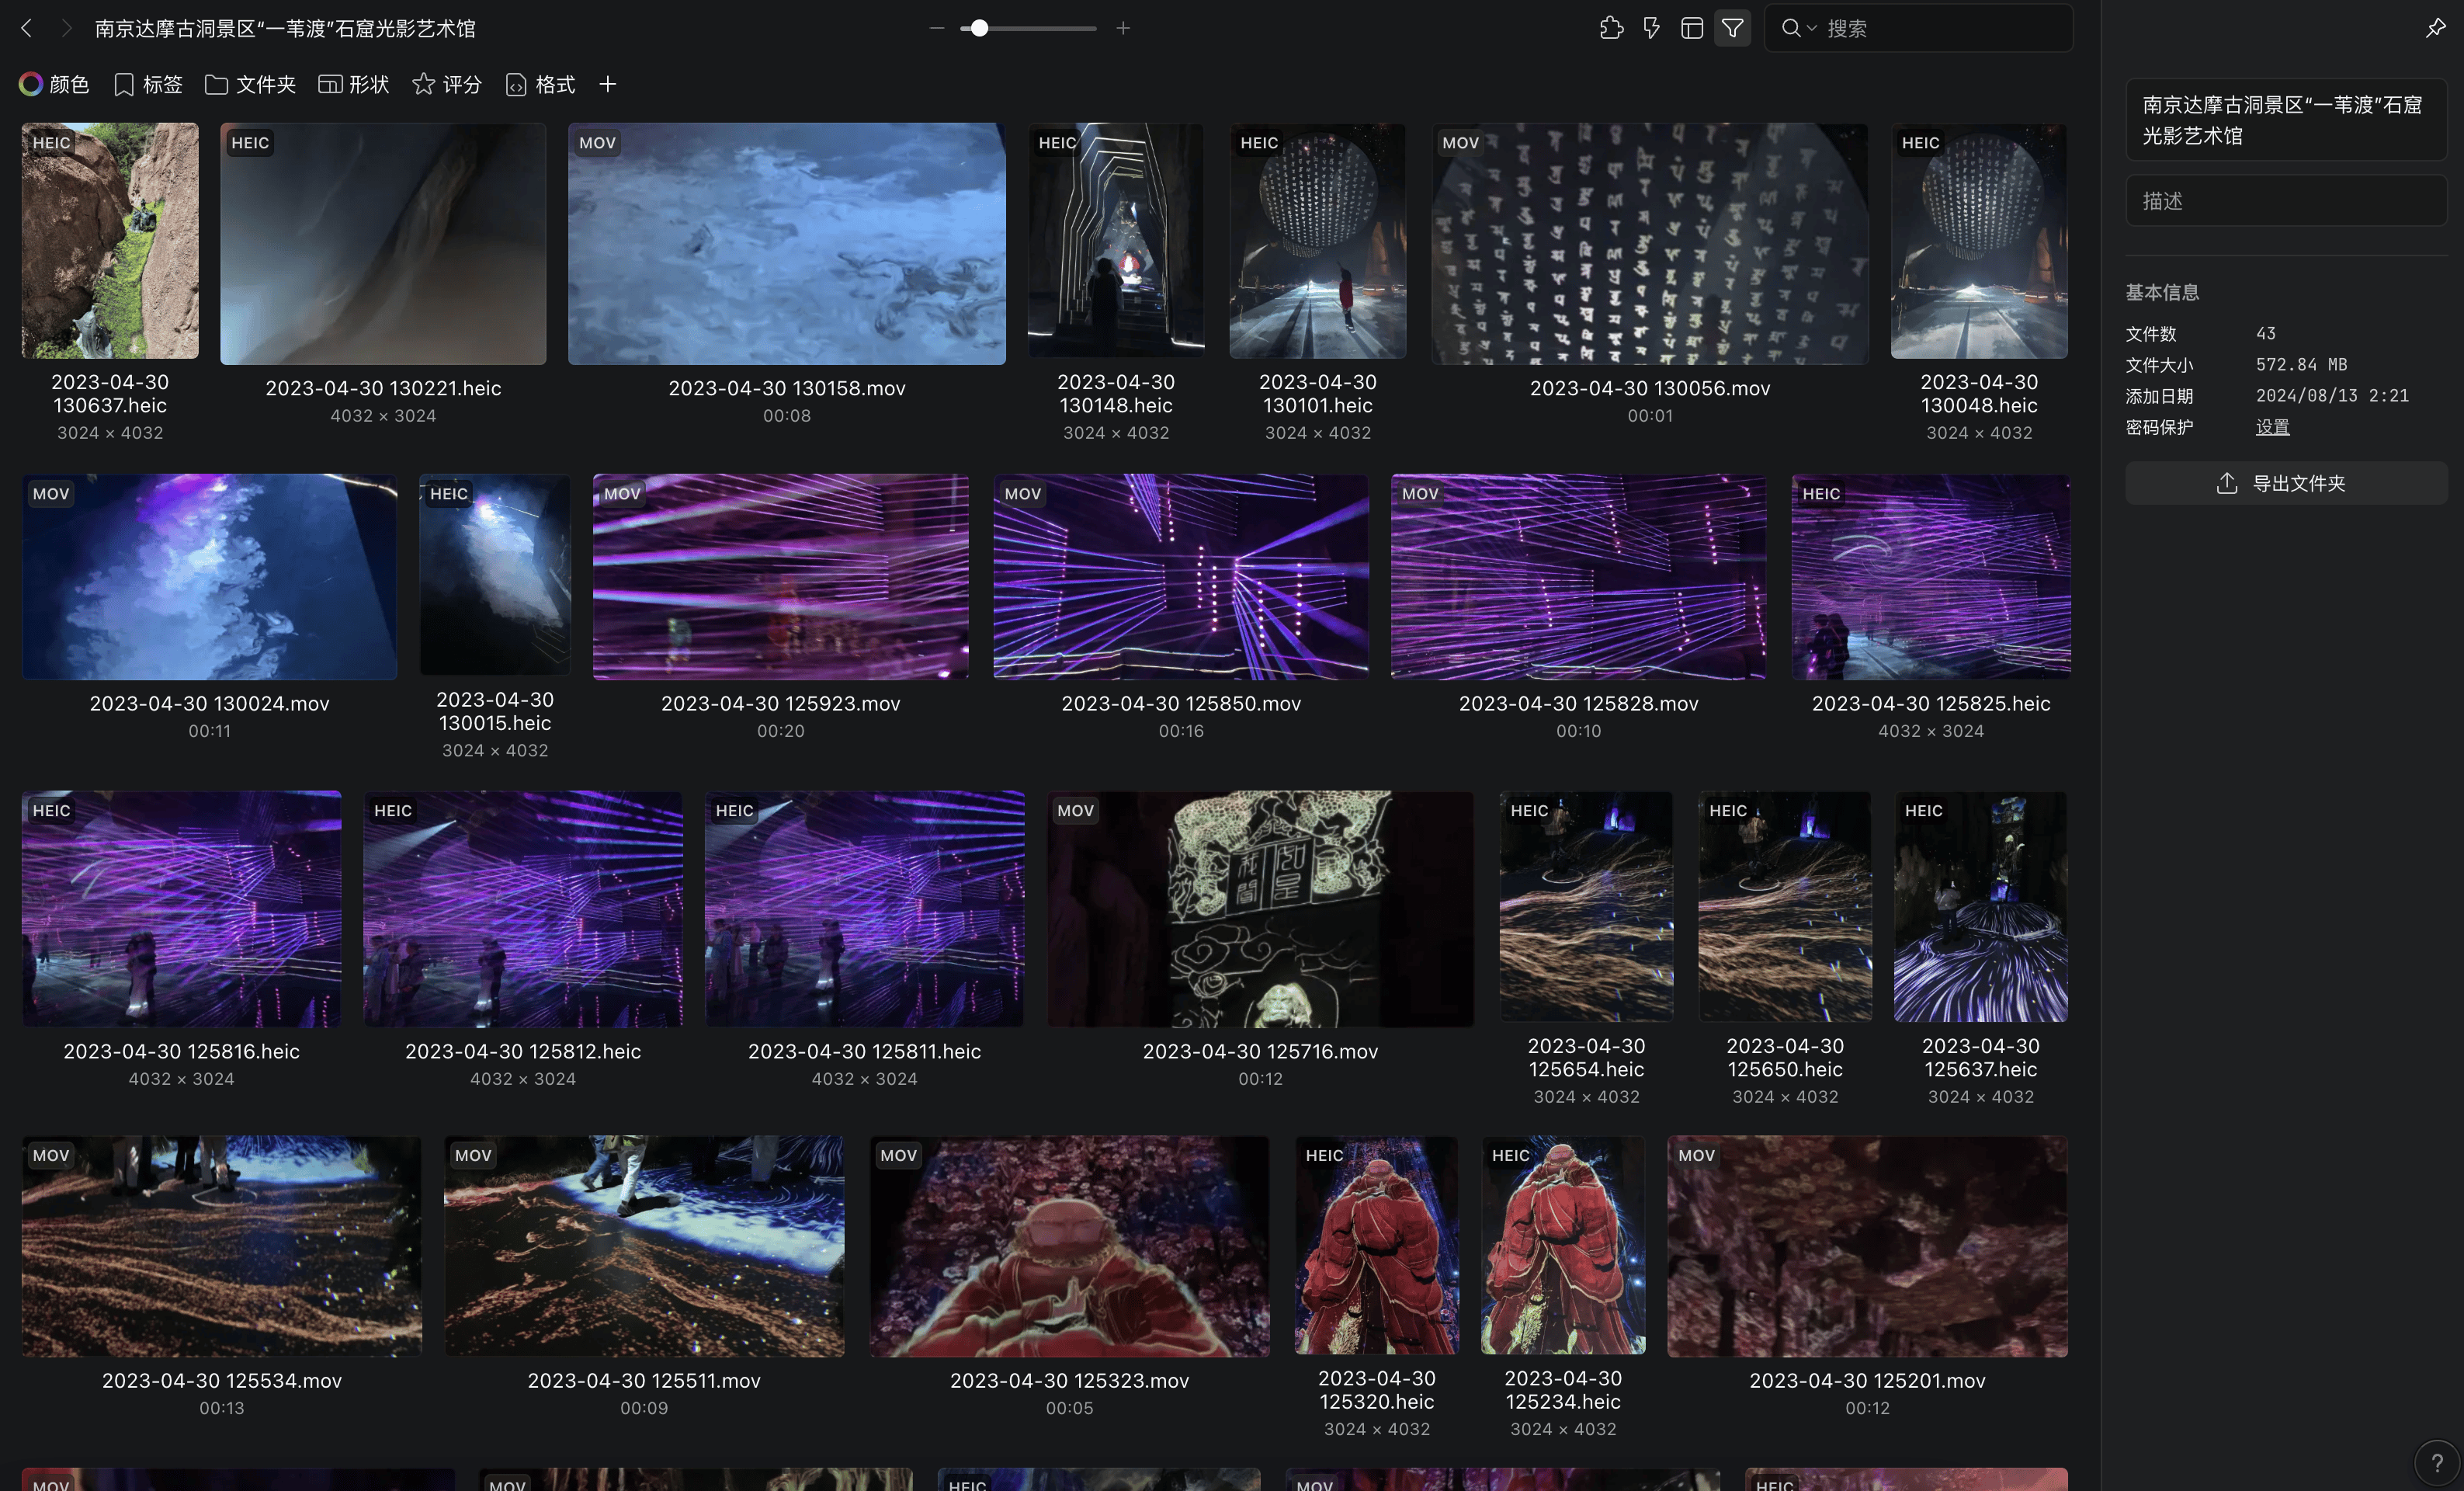The image size is (2464, 1491).
Task: Pin the inspector panel with pin icon
Action: [x=2435, y=28]
